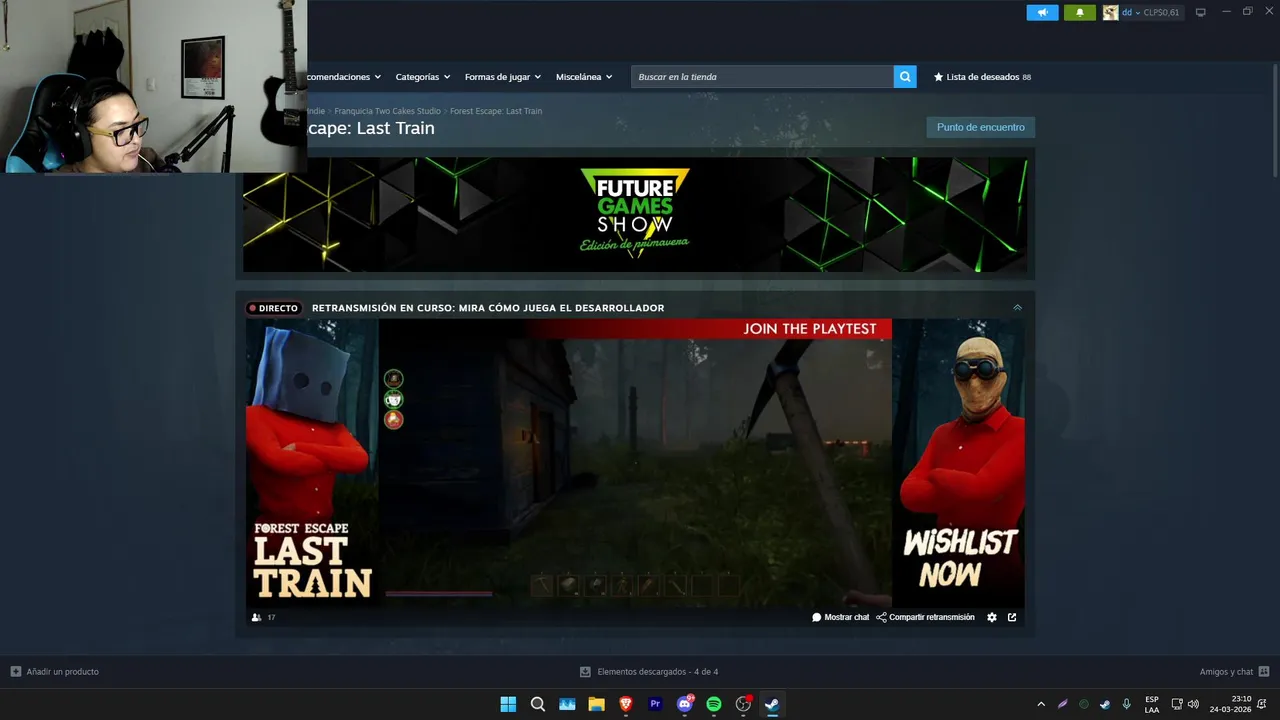The height and width of the screenshot is (720, 1280).
Task: Click the Future Games Show banner
Action: point(635,214)
